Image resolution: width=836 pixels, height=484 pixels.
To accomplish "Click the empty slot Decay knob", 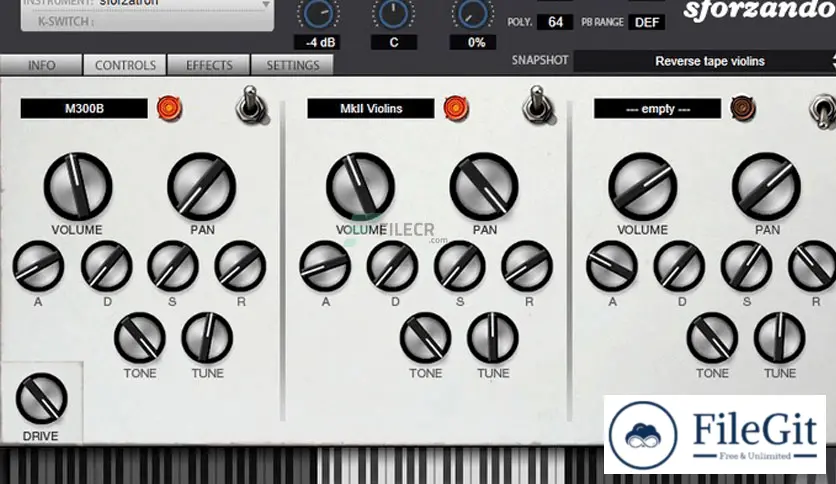I will pyautogui.click(x=679, y=266).
